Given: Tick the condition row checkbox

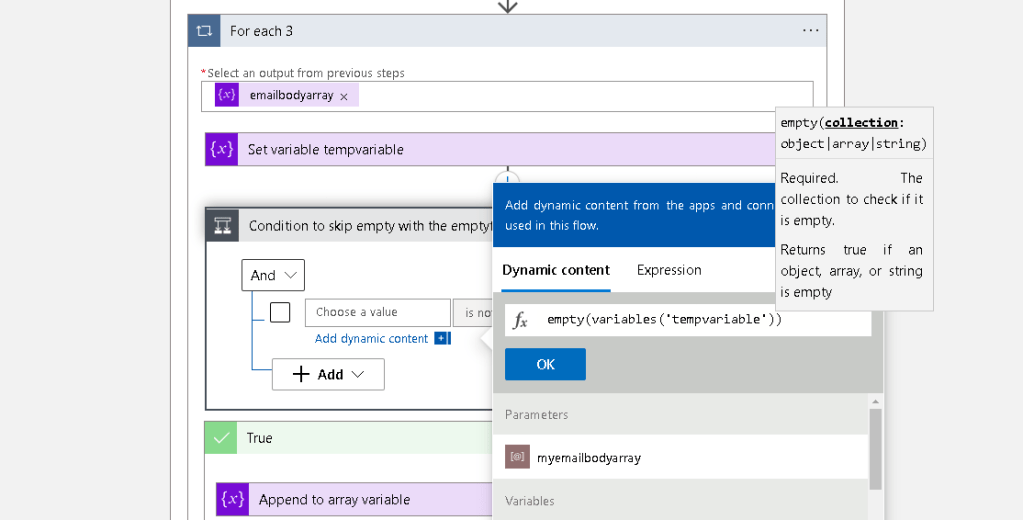Looking at the screenshot, I should (x=280, y=313).
